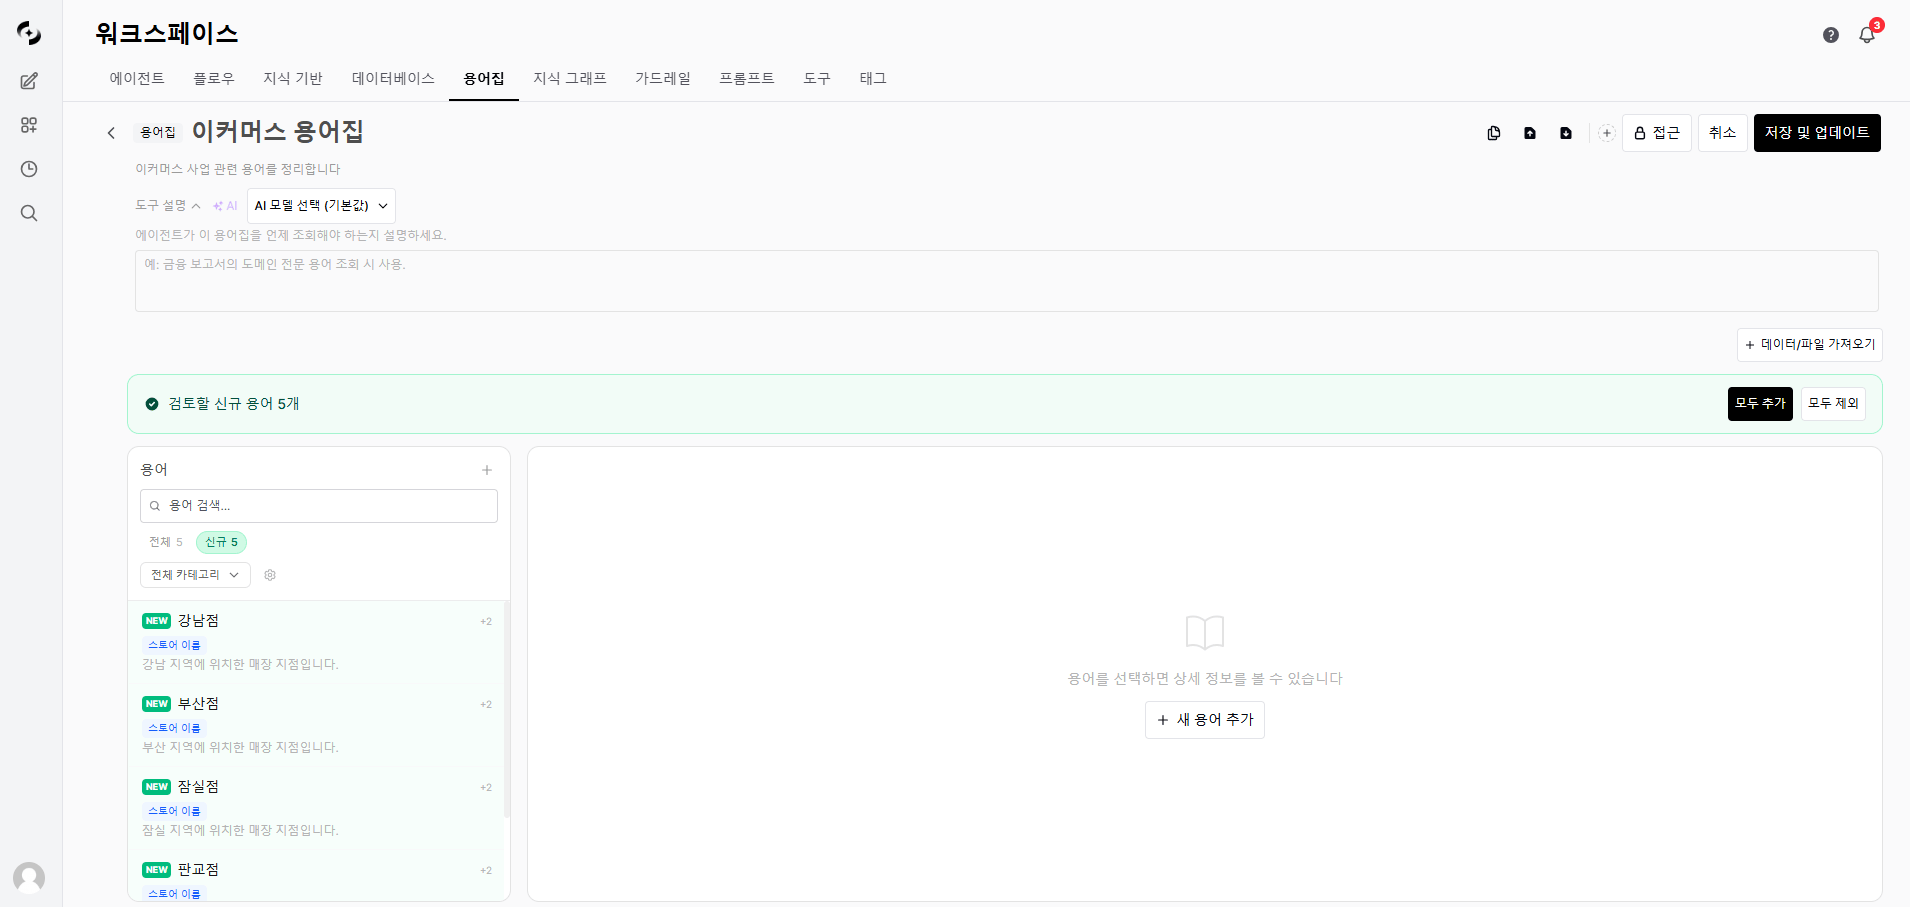The image size is (1910, 907).
Task: Click the 접근 access button
Action: [1657, 133]
